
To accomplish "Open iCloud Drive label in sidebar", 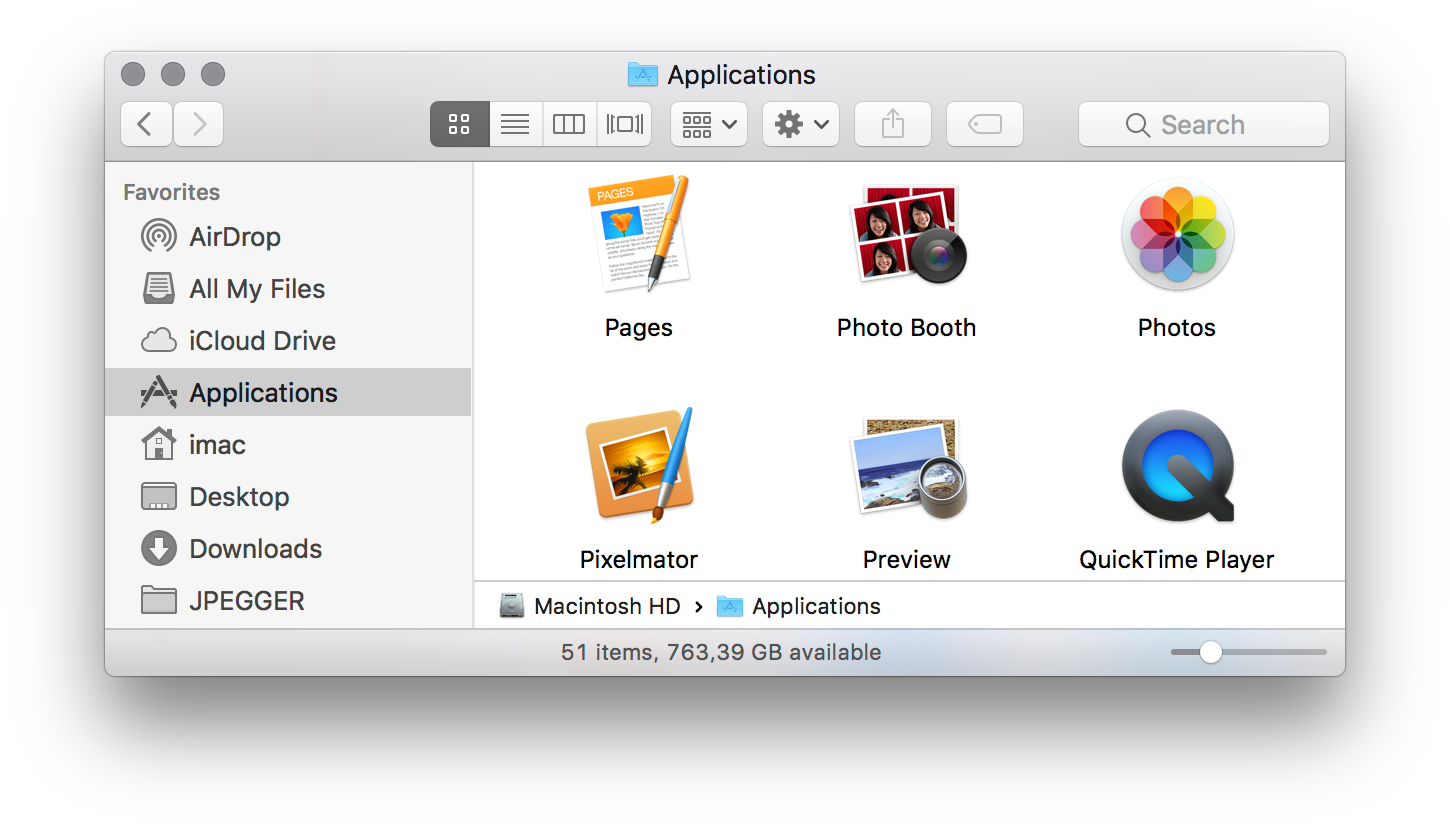I will [x=262, y=341].
